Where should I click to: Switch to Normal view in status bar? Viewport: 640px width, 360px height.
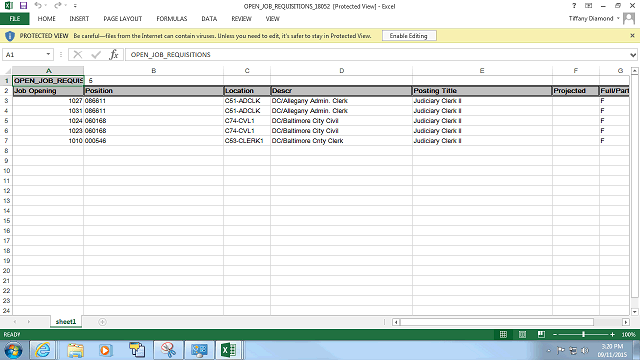pyautogui.click(x=503, y=334)
